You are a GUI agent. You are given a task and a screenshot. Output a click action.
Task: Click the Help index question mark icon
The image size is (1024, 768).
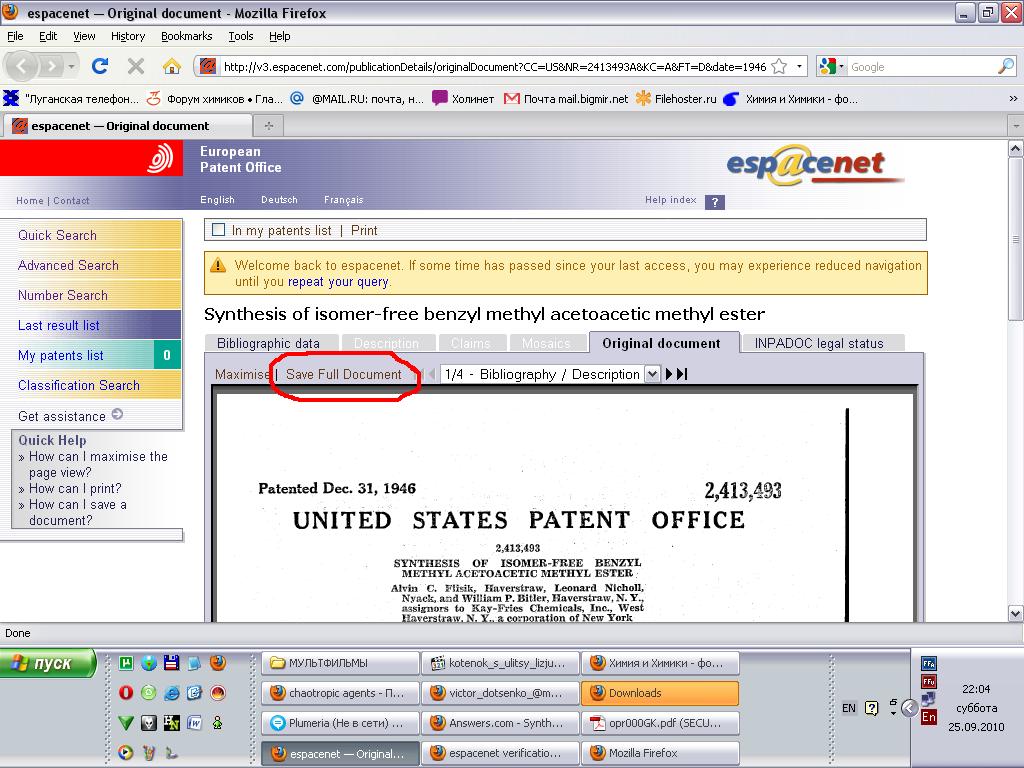pyautogui.click(x=714, y=202)
